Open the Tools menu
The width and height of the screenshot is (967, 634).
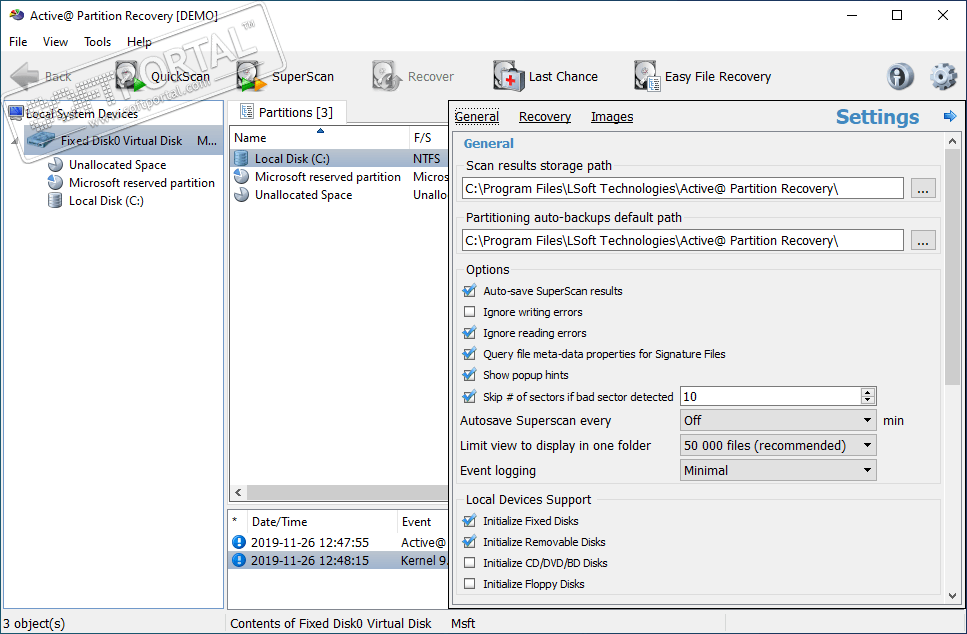97,41
